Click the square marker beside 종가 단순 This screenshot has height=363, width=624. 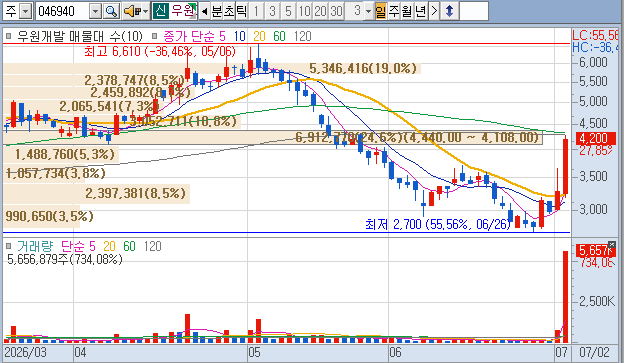pyautogui.click(x=155, y=36)
